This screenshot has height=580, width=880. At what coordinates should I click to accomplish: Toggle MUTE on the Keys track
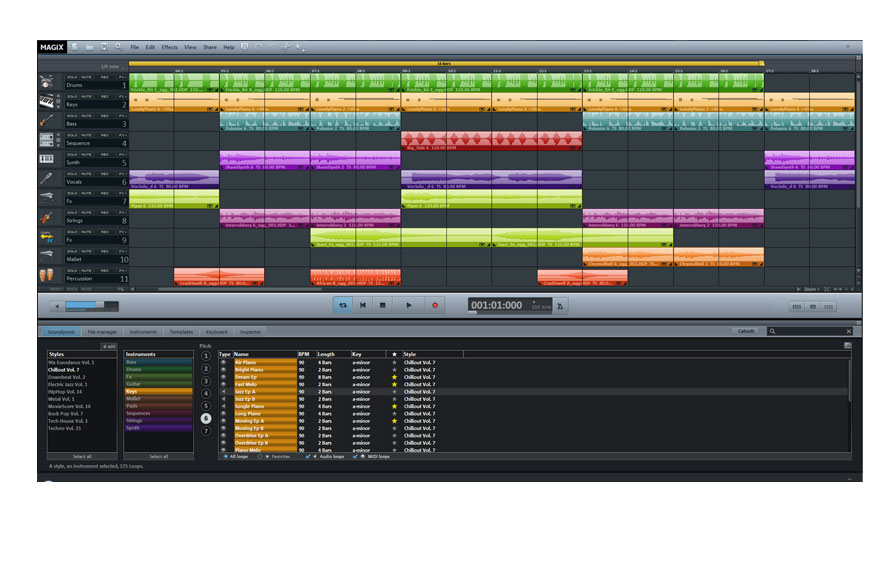86,97
